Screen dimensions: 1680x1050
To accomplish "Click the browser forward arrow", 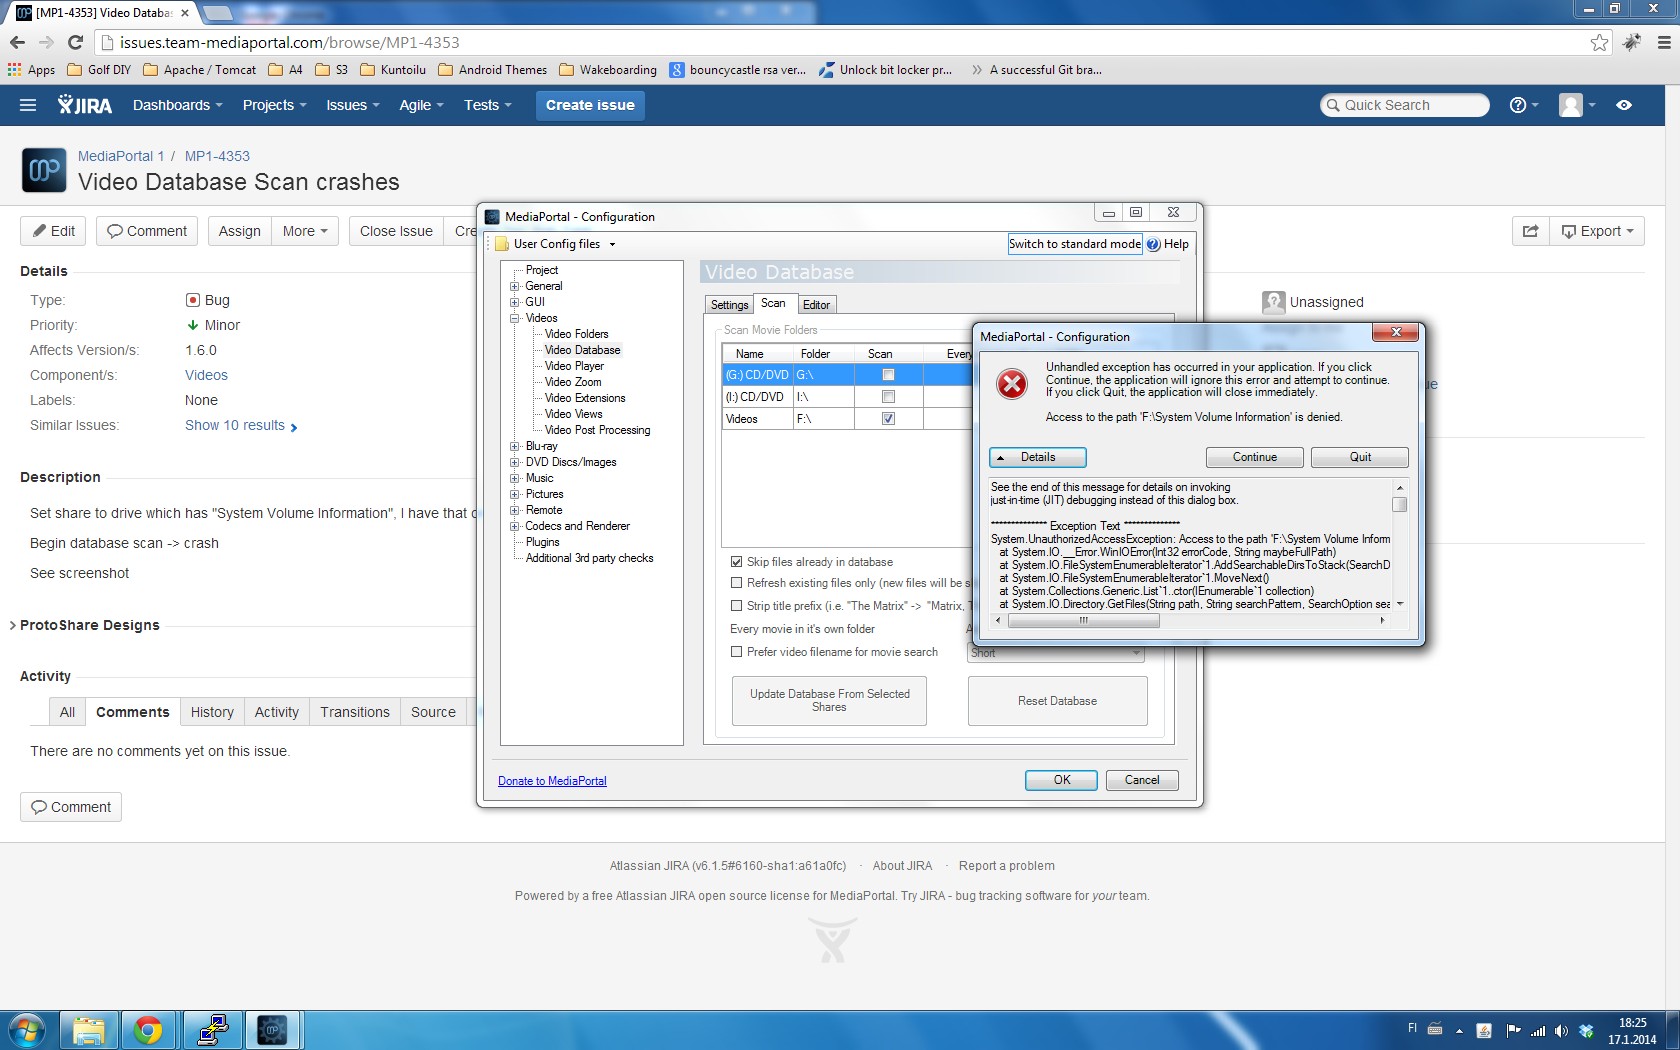I will [46, 42].
